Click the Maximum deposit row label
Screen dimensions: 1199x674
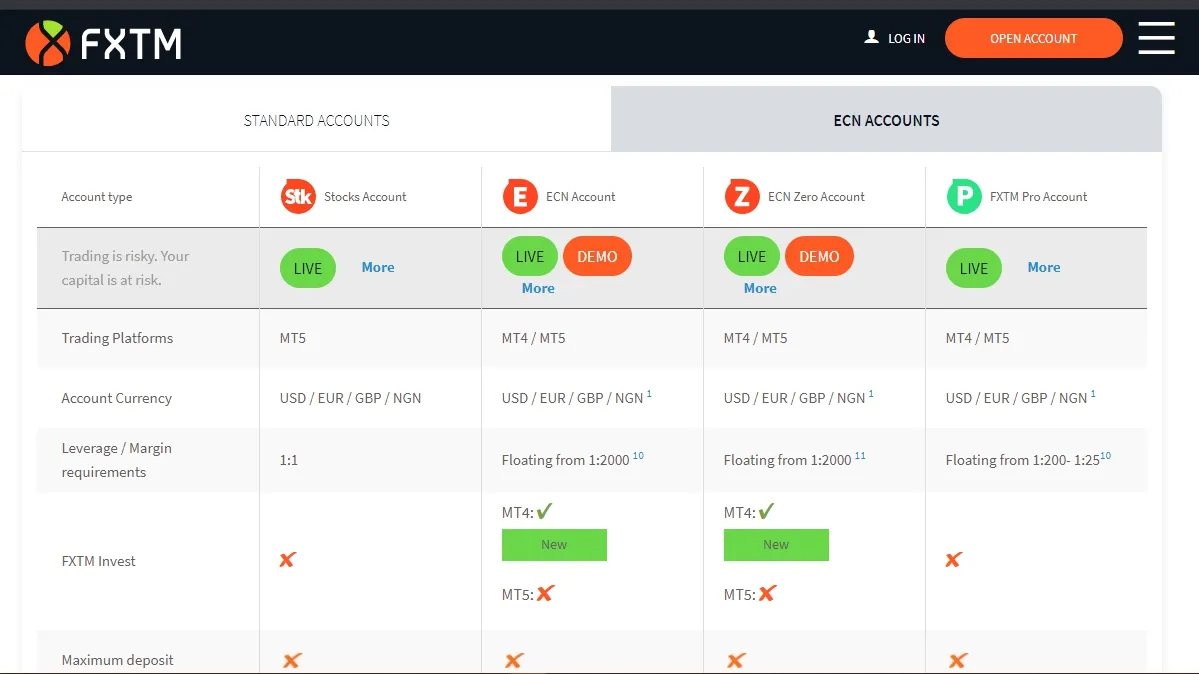point(117,659)
